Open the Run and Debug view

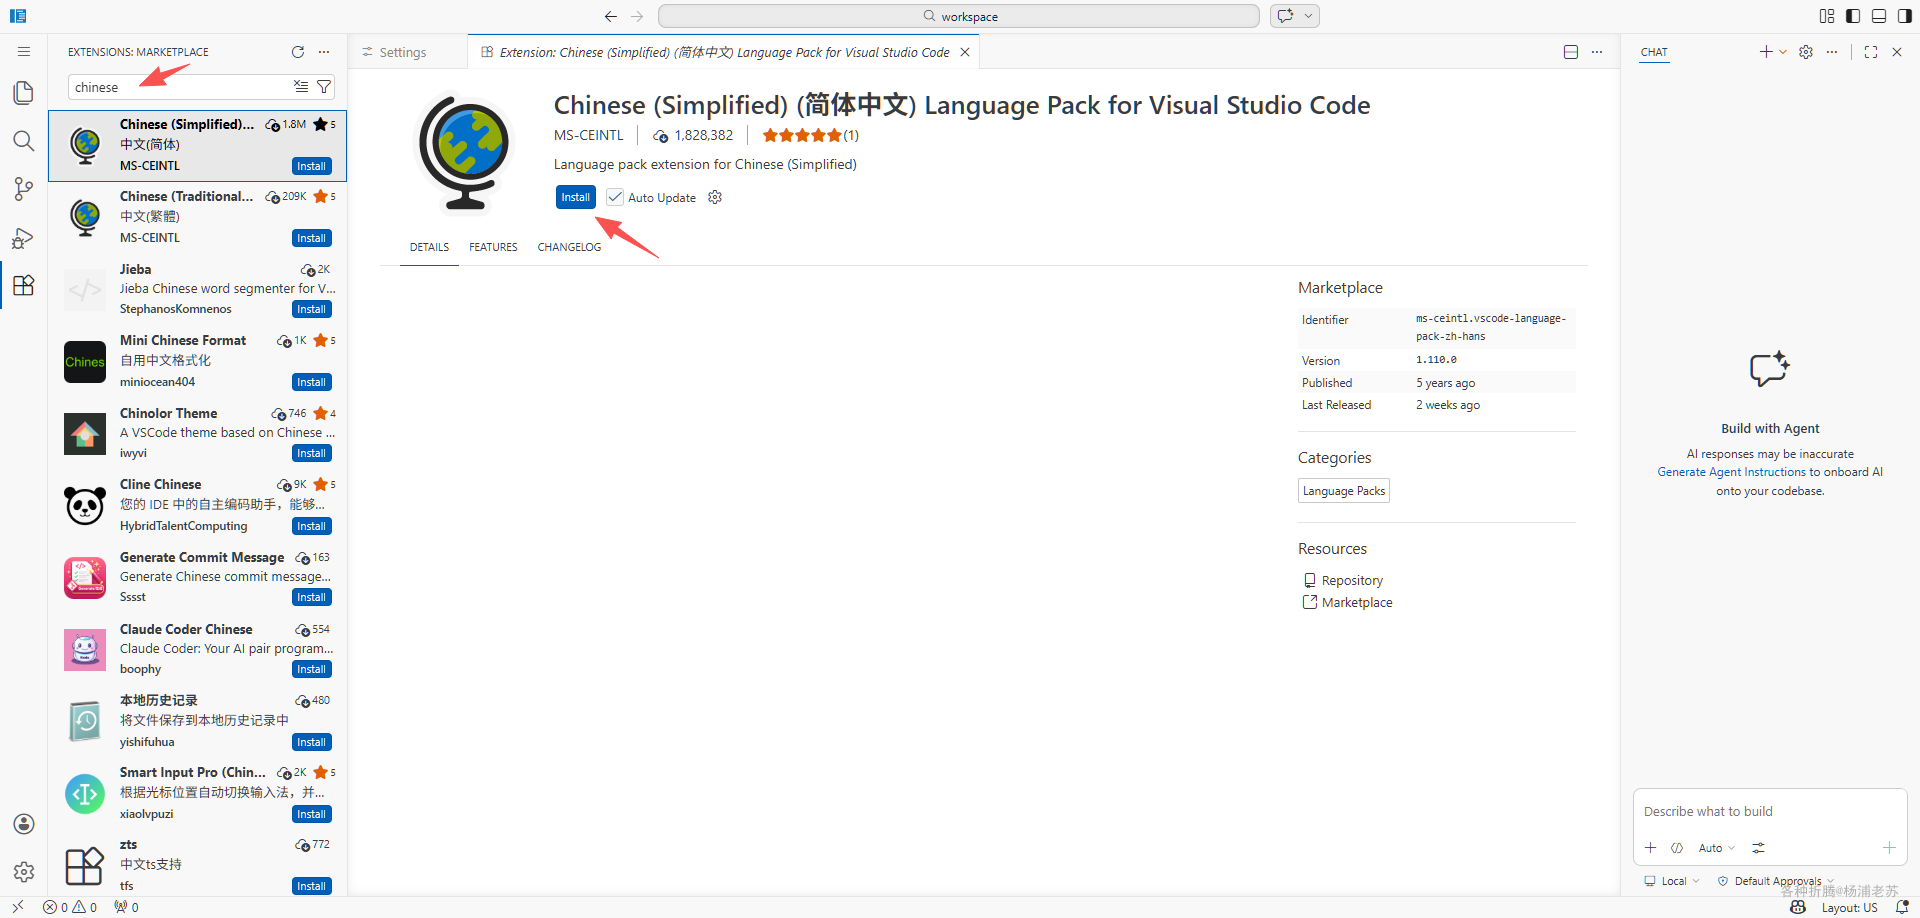tap(24, 237)
